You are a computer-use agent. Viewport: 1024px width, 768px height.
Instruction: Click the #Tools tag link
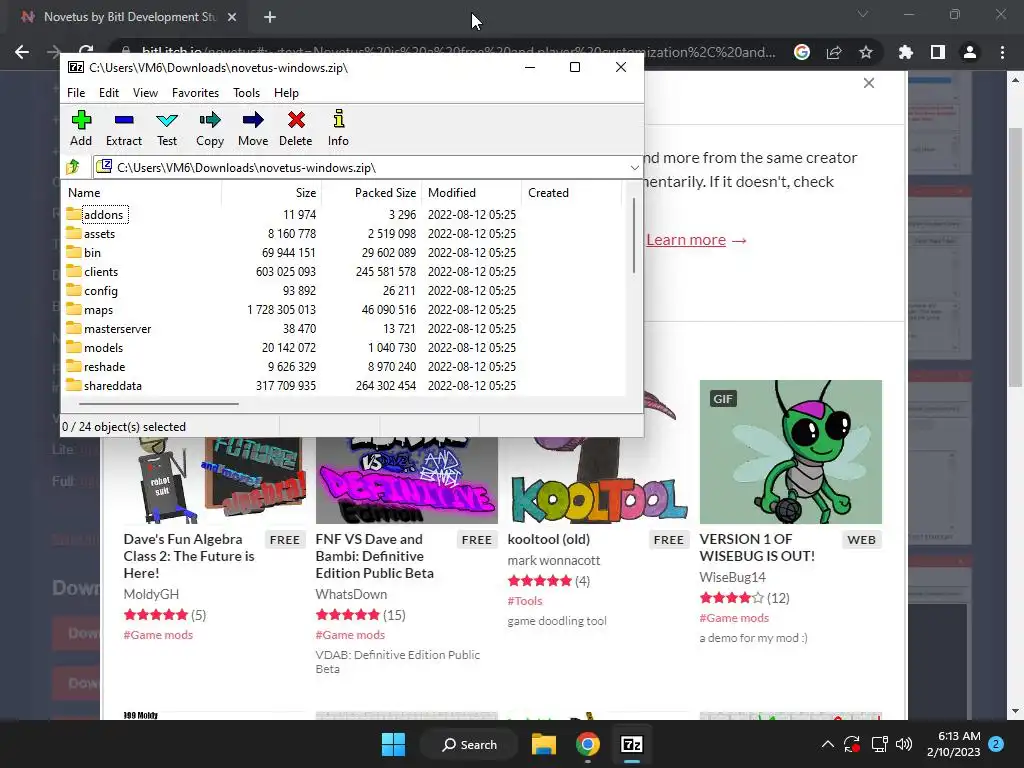(x=525, y=601)
